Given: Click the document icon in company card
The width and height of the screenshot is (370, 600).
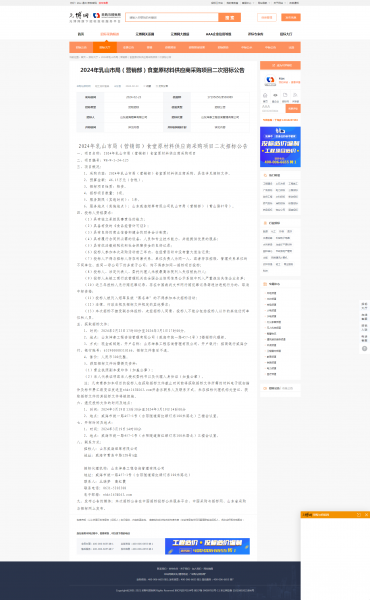Looking at the screenshot, I should [285, 95].
